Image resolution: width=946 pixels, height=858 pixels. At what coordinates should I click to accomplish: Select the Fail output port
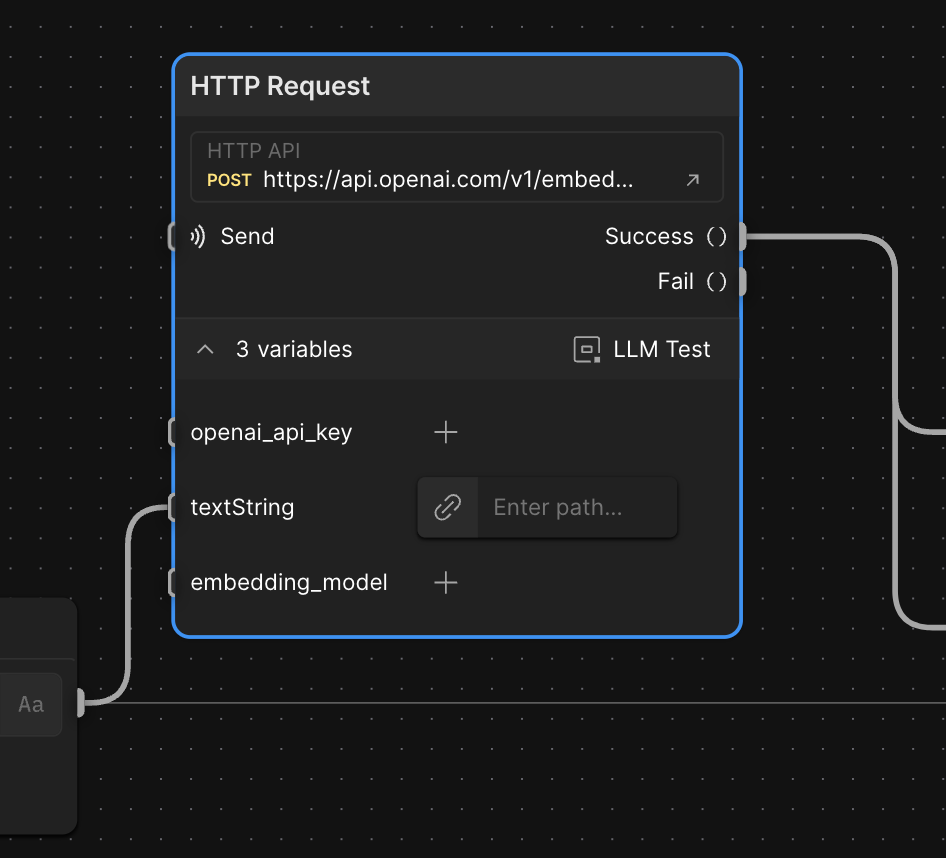(x=742, y=282)
